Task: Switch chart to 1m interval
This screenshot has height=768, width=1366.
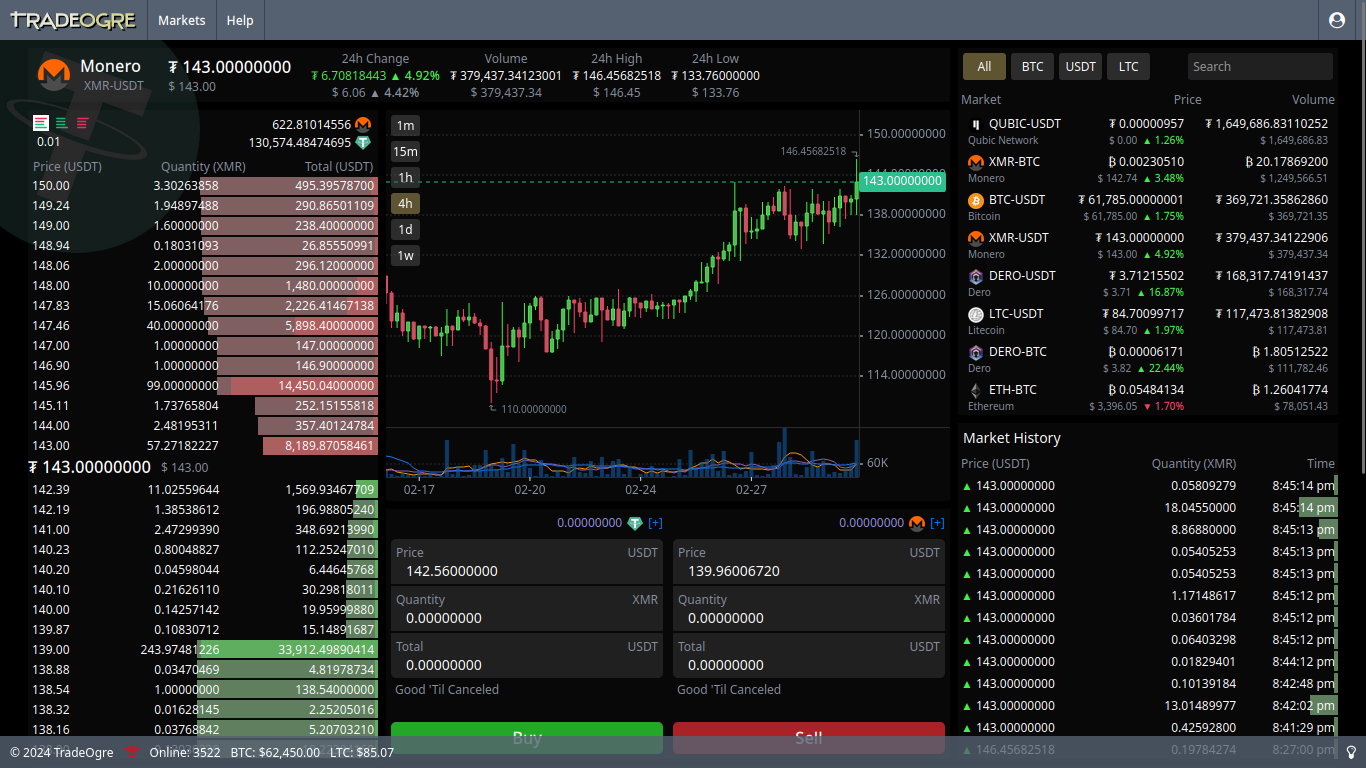Action: 405,125
